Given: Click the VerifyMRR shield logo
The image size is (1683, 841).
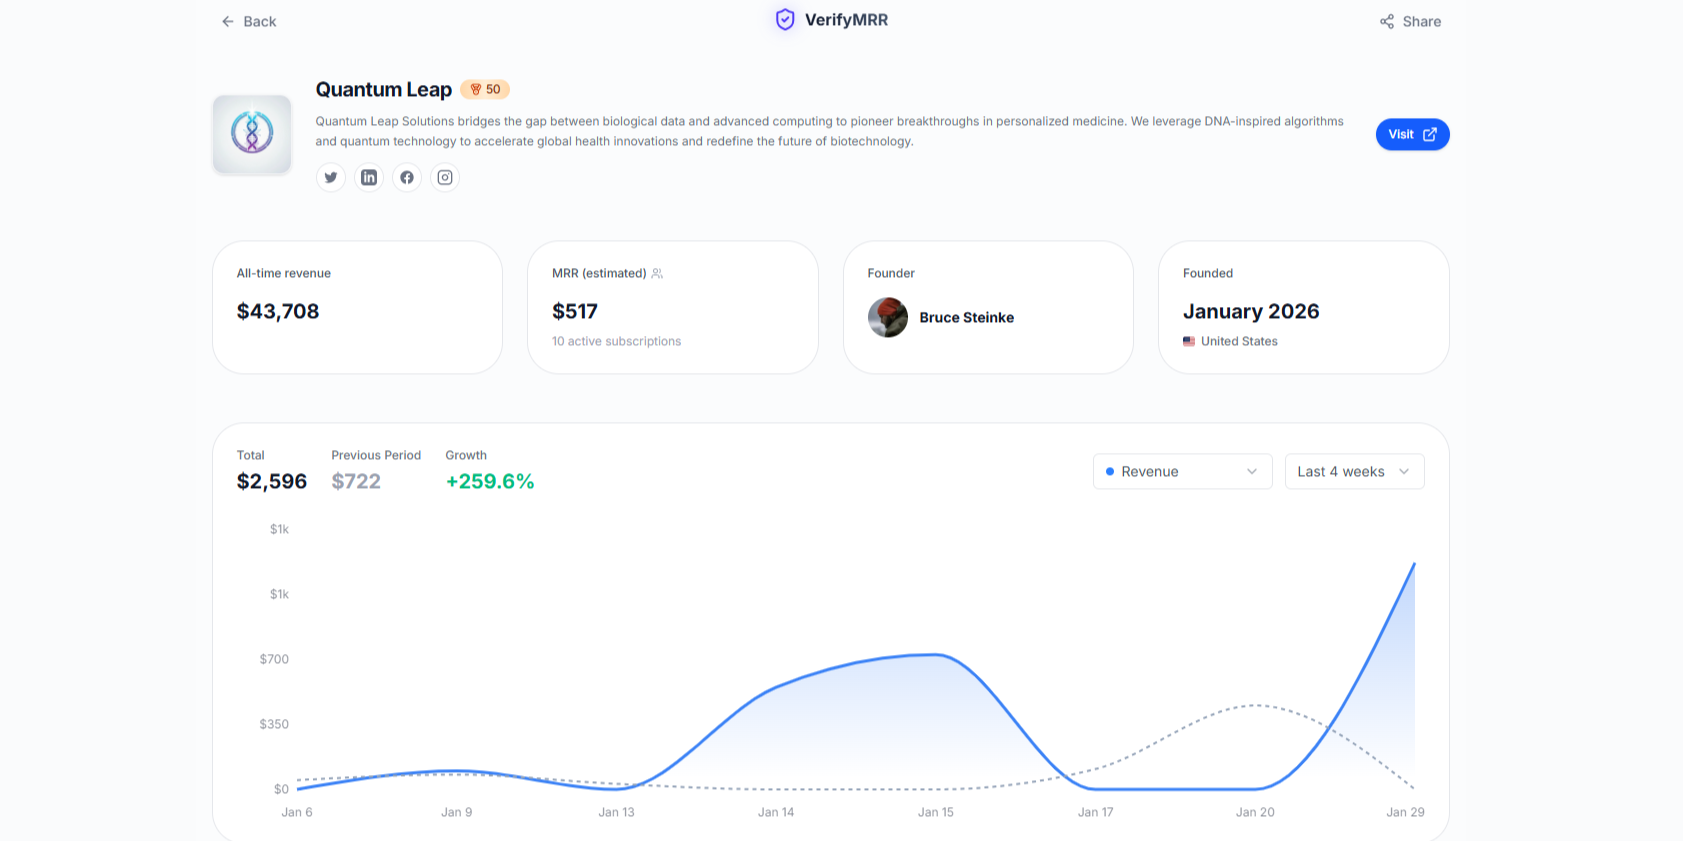Looking at the screenshot, I should pyautogui.click(x=785, y=20).
